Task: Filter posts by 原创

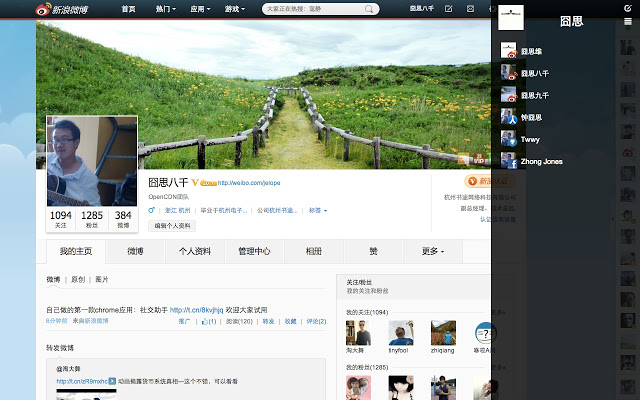Action: point(78,279)
